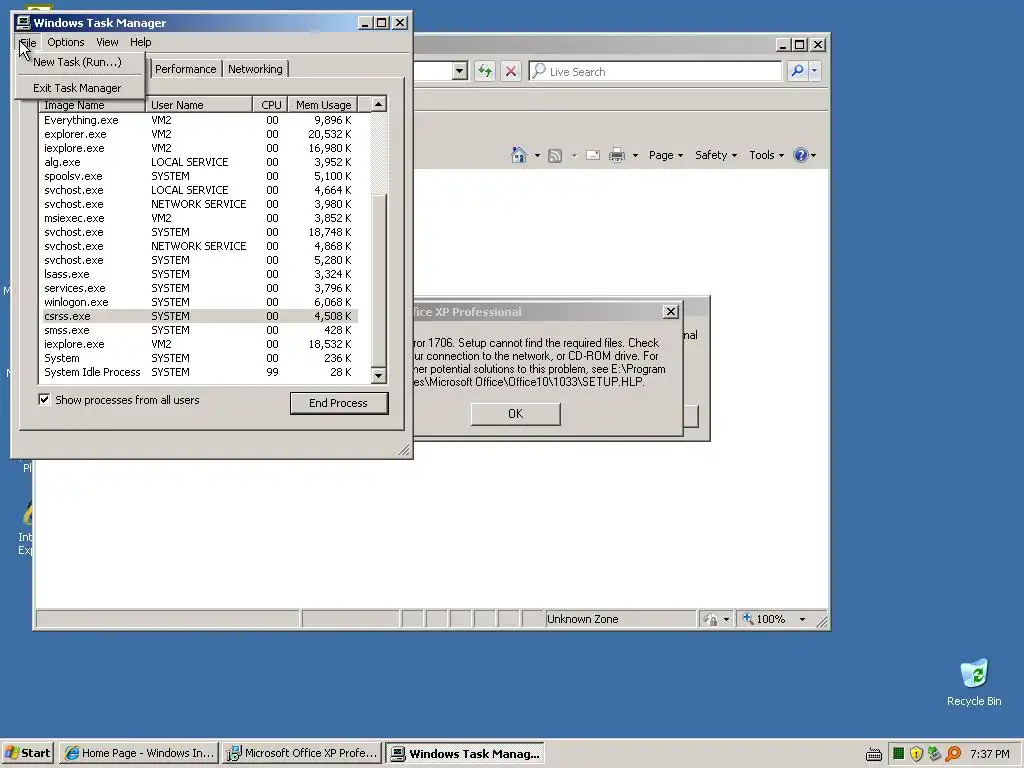The image size is (1024, 768).
Task: Click Windows Task Manager taskbar button
Action: 465,753
